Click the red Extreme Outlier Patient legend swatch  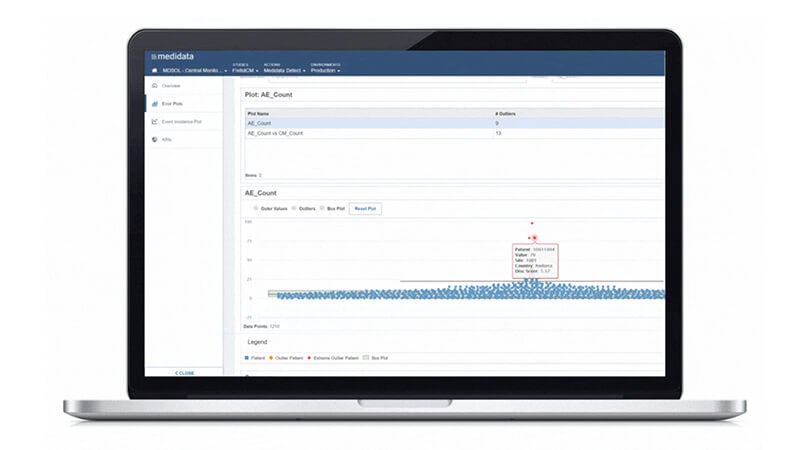309,358
